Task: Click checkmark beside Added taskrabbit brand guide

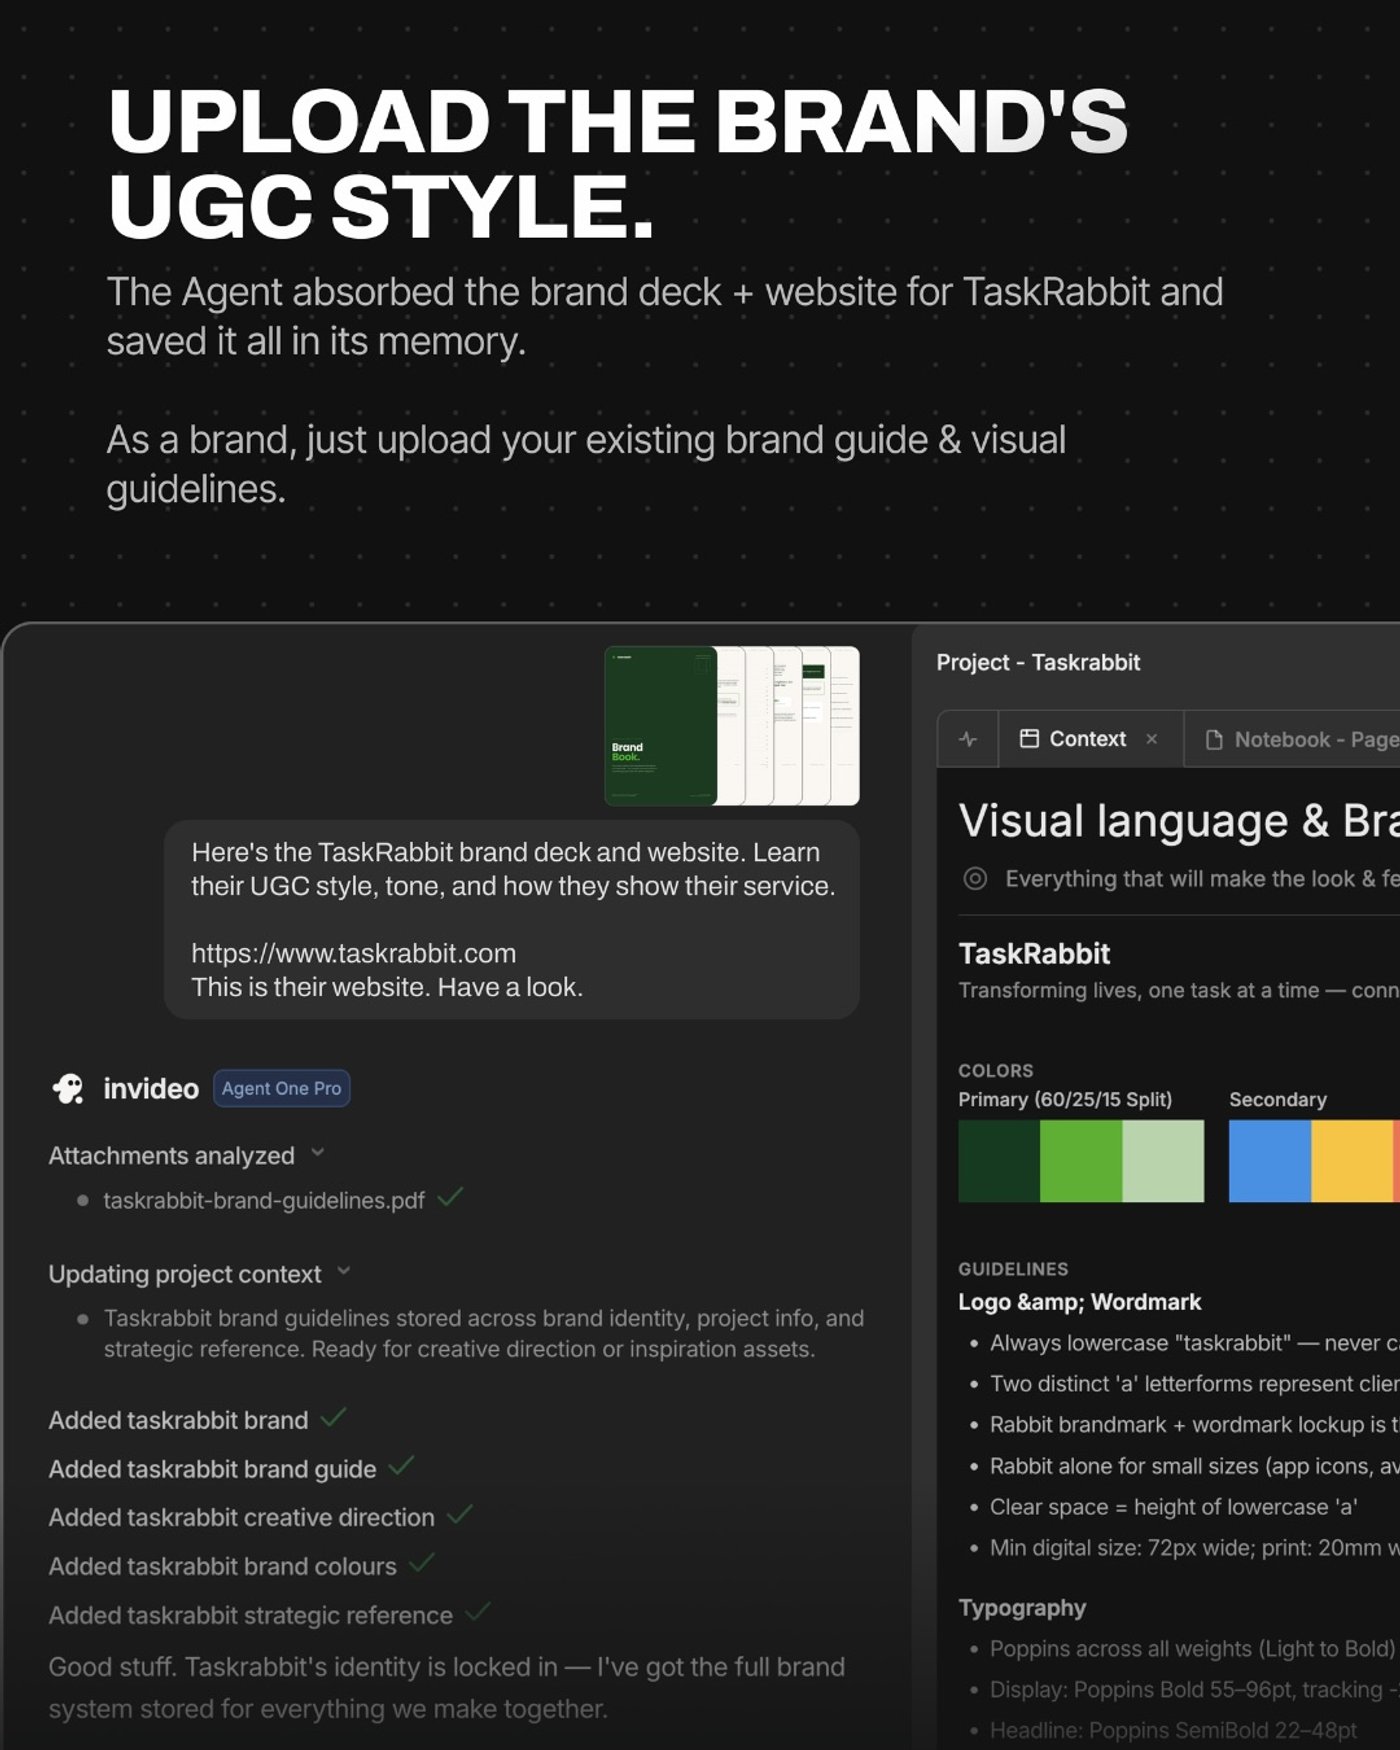Action: tap(401, 1465)
